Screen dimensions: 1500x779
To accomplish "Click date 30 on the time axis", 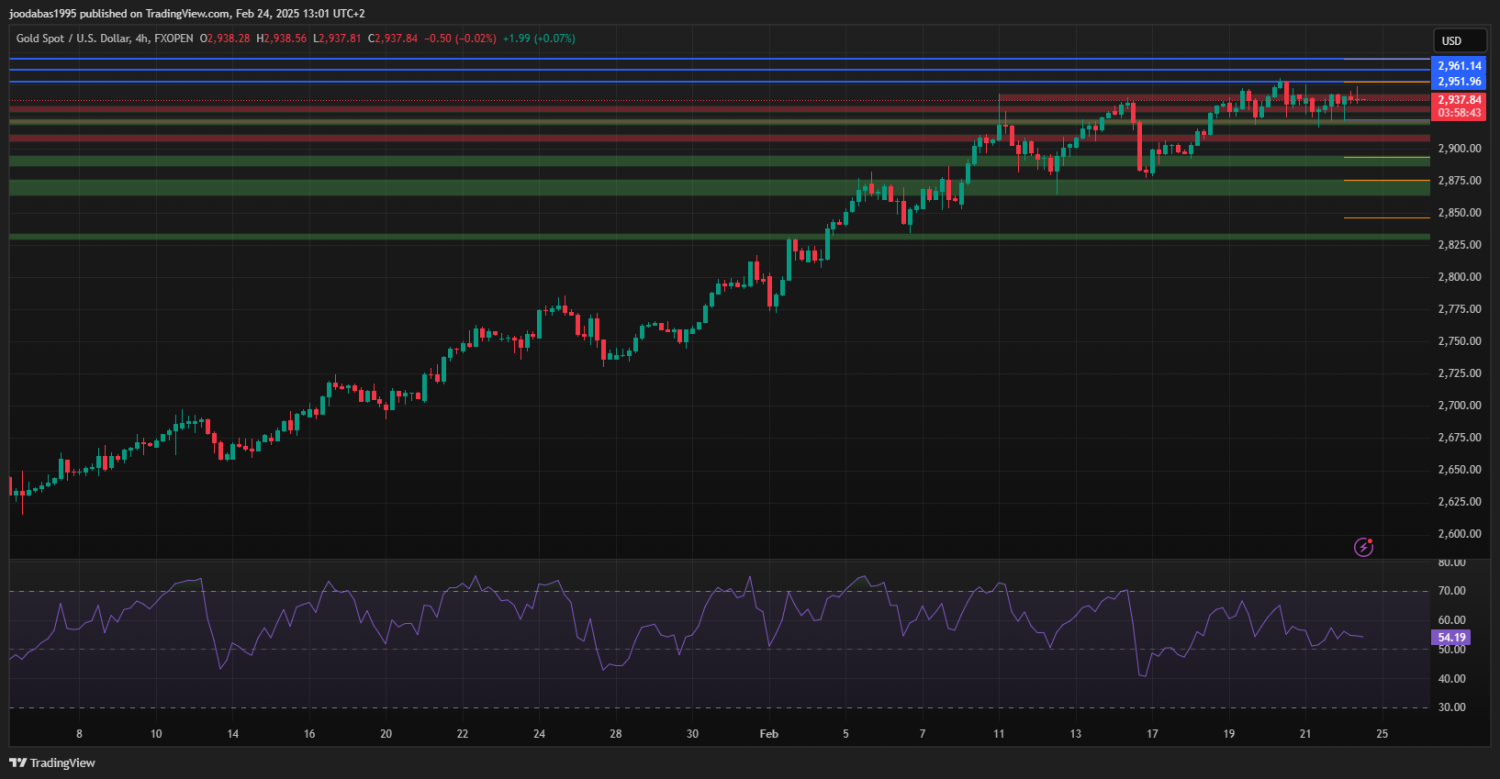I will (x=692, y=734).
